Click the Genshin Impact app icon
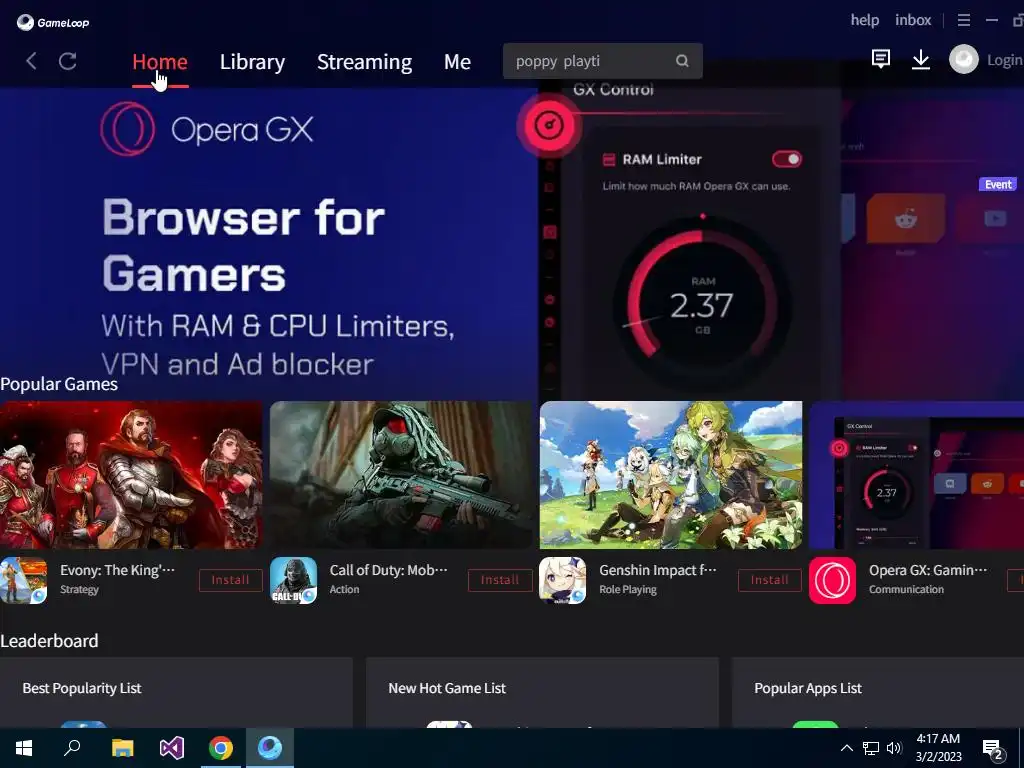This screenshot has height=768, width=1024. (562, 580)
